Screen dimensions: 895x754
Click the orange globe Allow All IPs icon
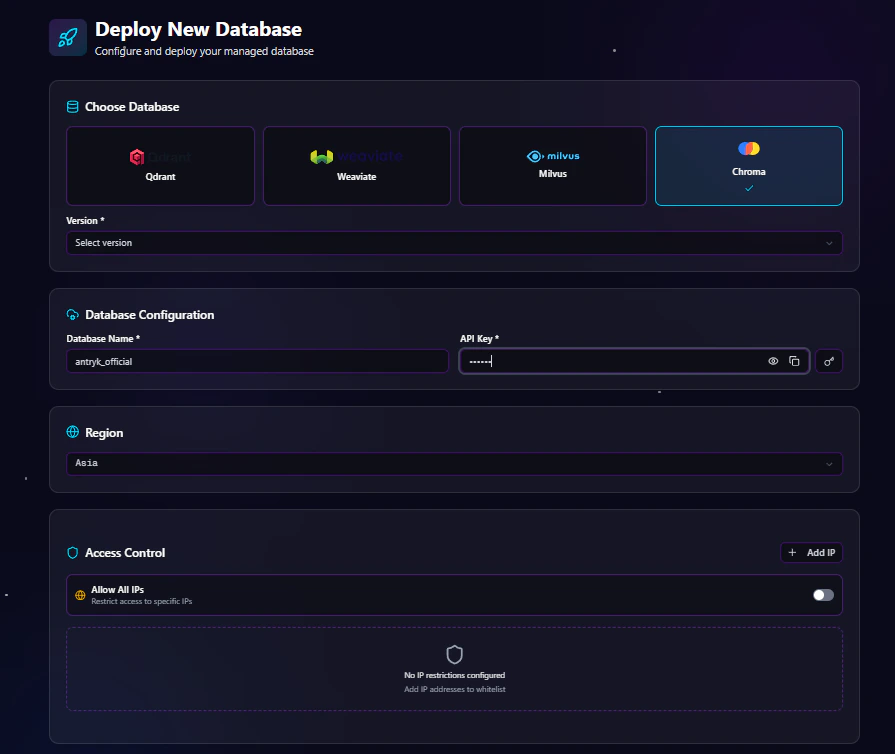pos(80,595)
